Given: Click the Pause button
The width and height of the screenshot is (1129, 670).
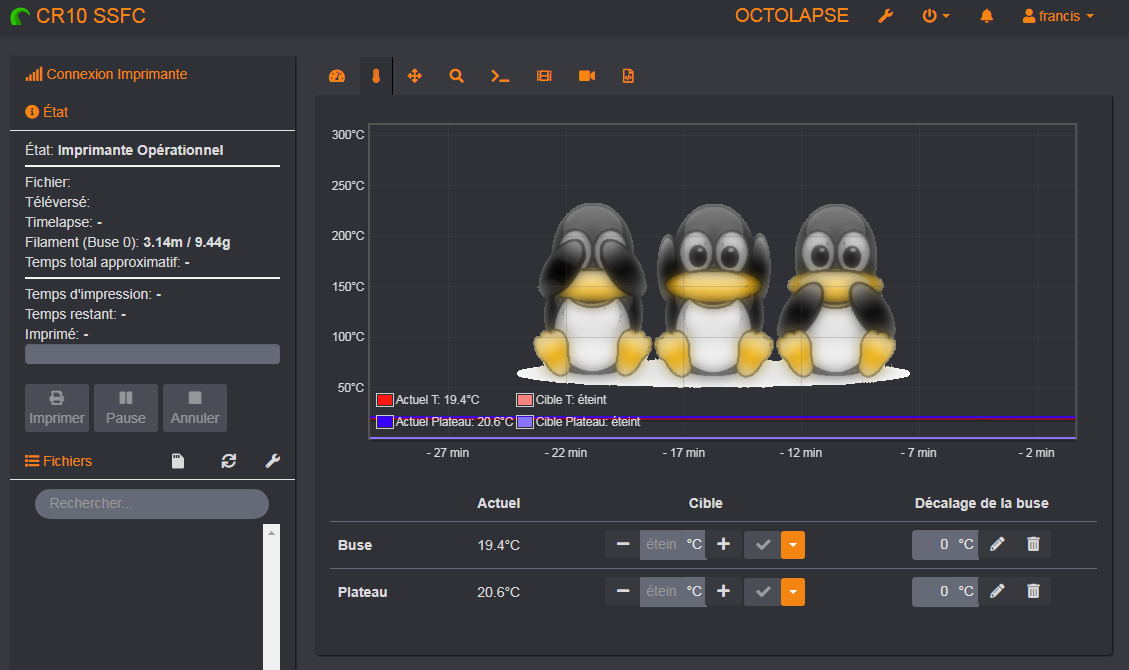Looking at the screenshot, I should (x=126, y=408).
